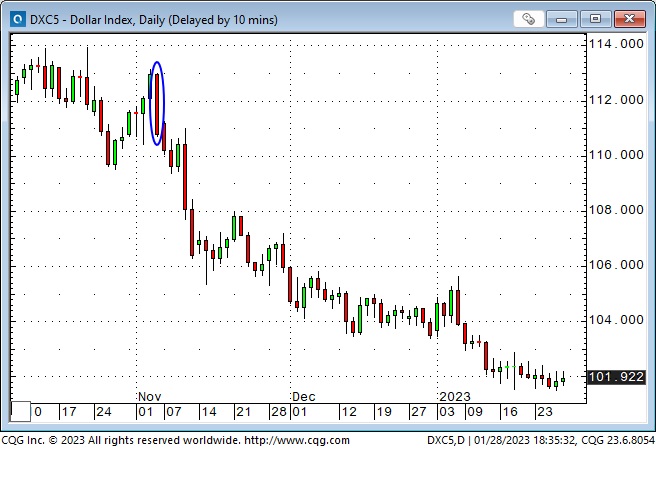Click the 114.000 price axis label
656x496 pixels.
tap(616, 43)
